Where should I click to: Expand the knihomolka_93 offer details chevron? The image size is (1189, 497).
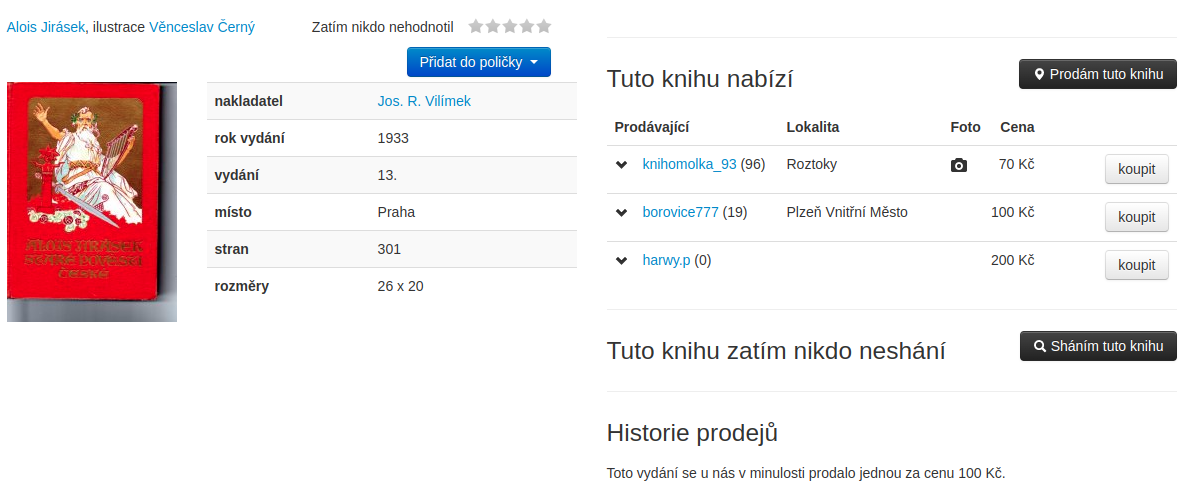621,165
